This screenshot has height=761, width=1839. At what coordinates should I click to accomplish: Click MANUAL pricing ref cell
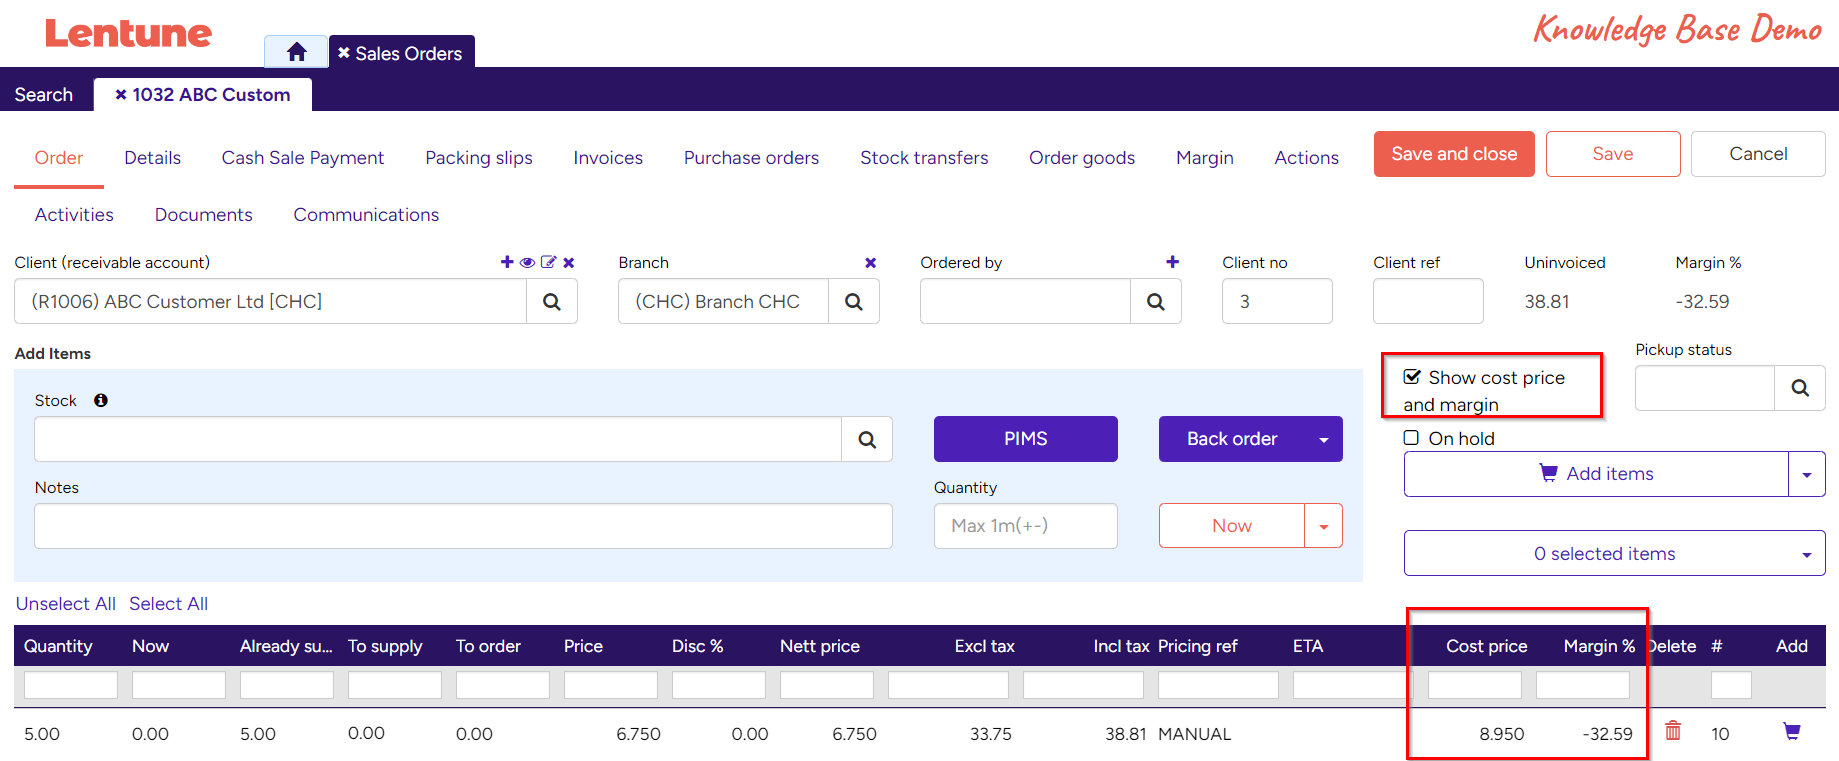click(x=1194, y=734)
